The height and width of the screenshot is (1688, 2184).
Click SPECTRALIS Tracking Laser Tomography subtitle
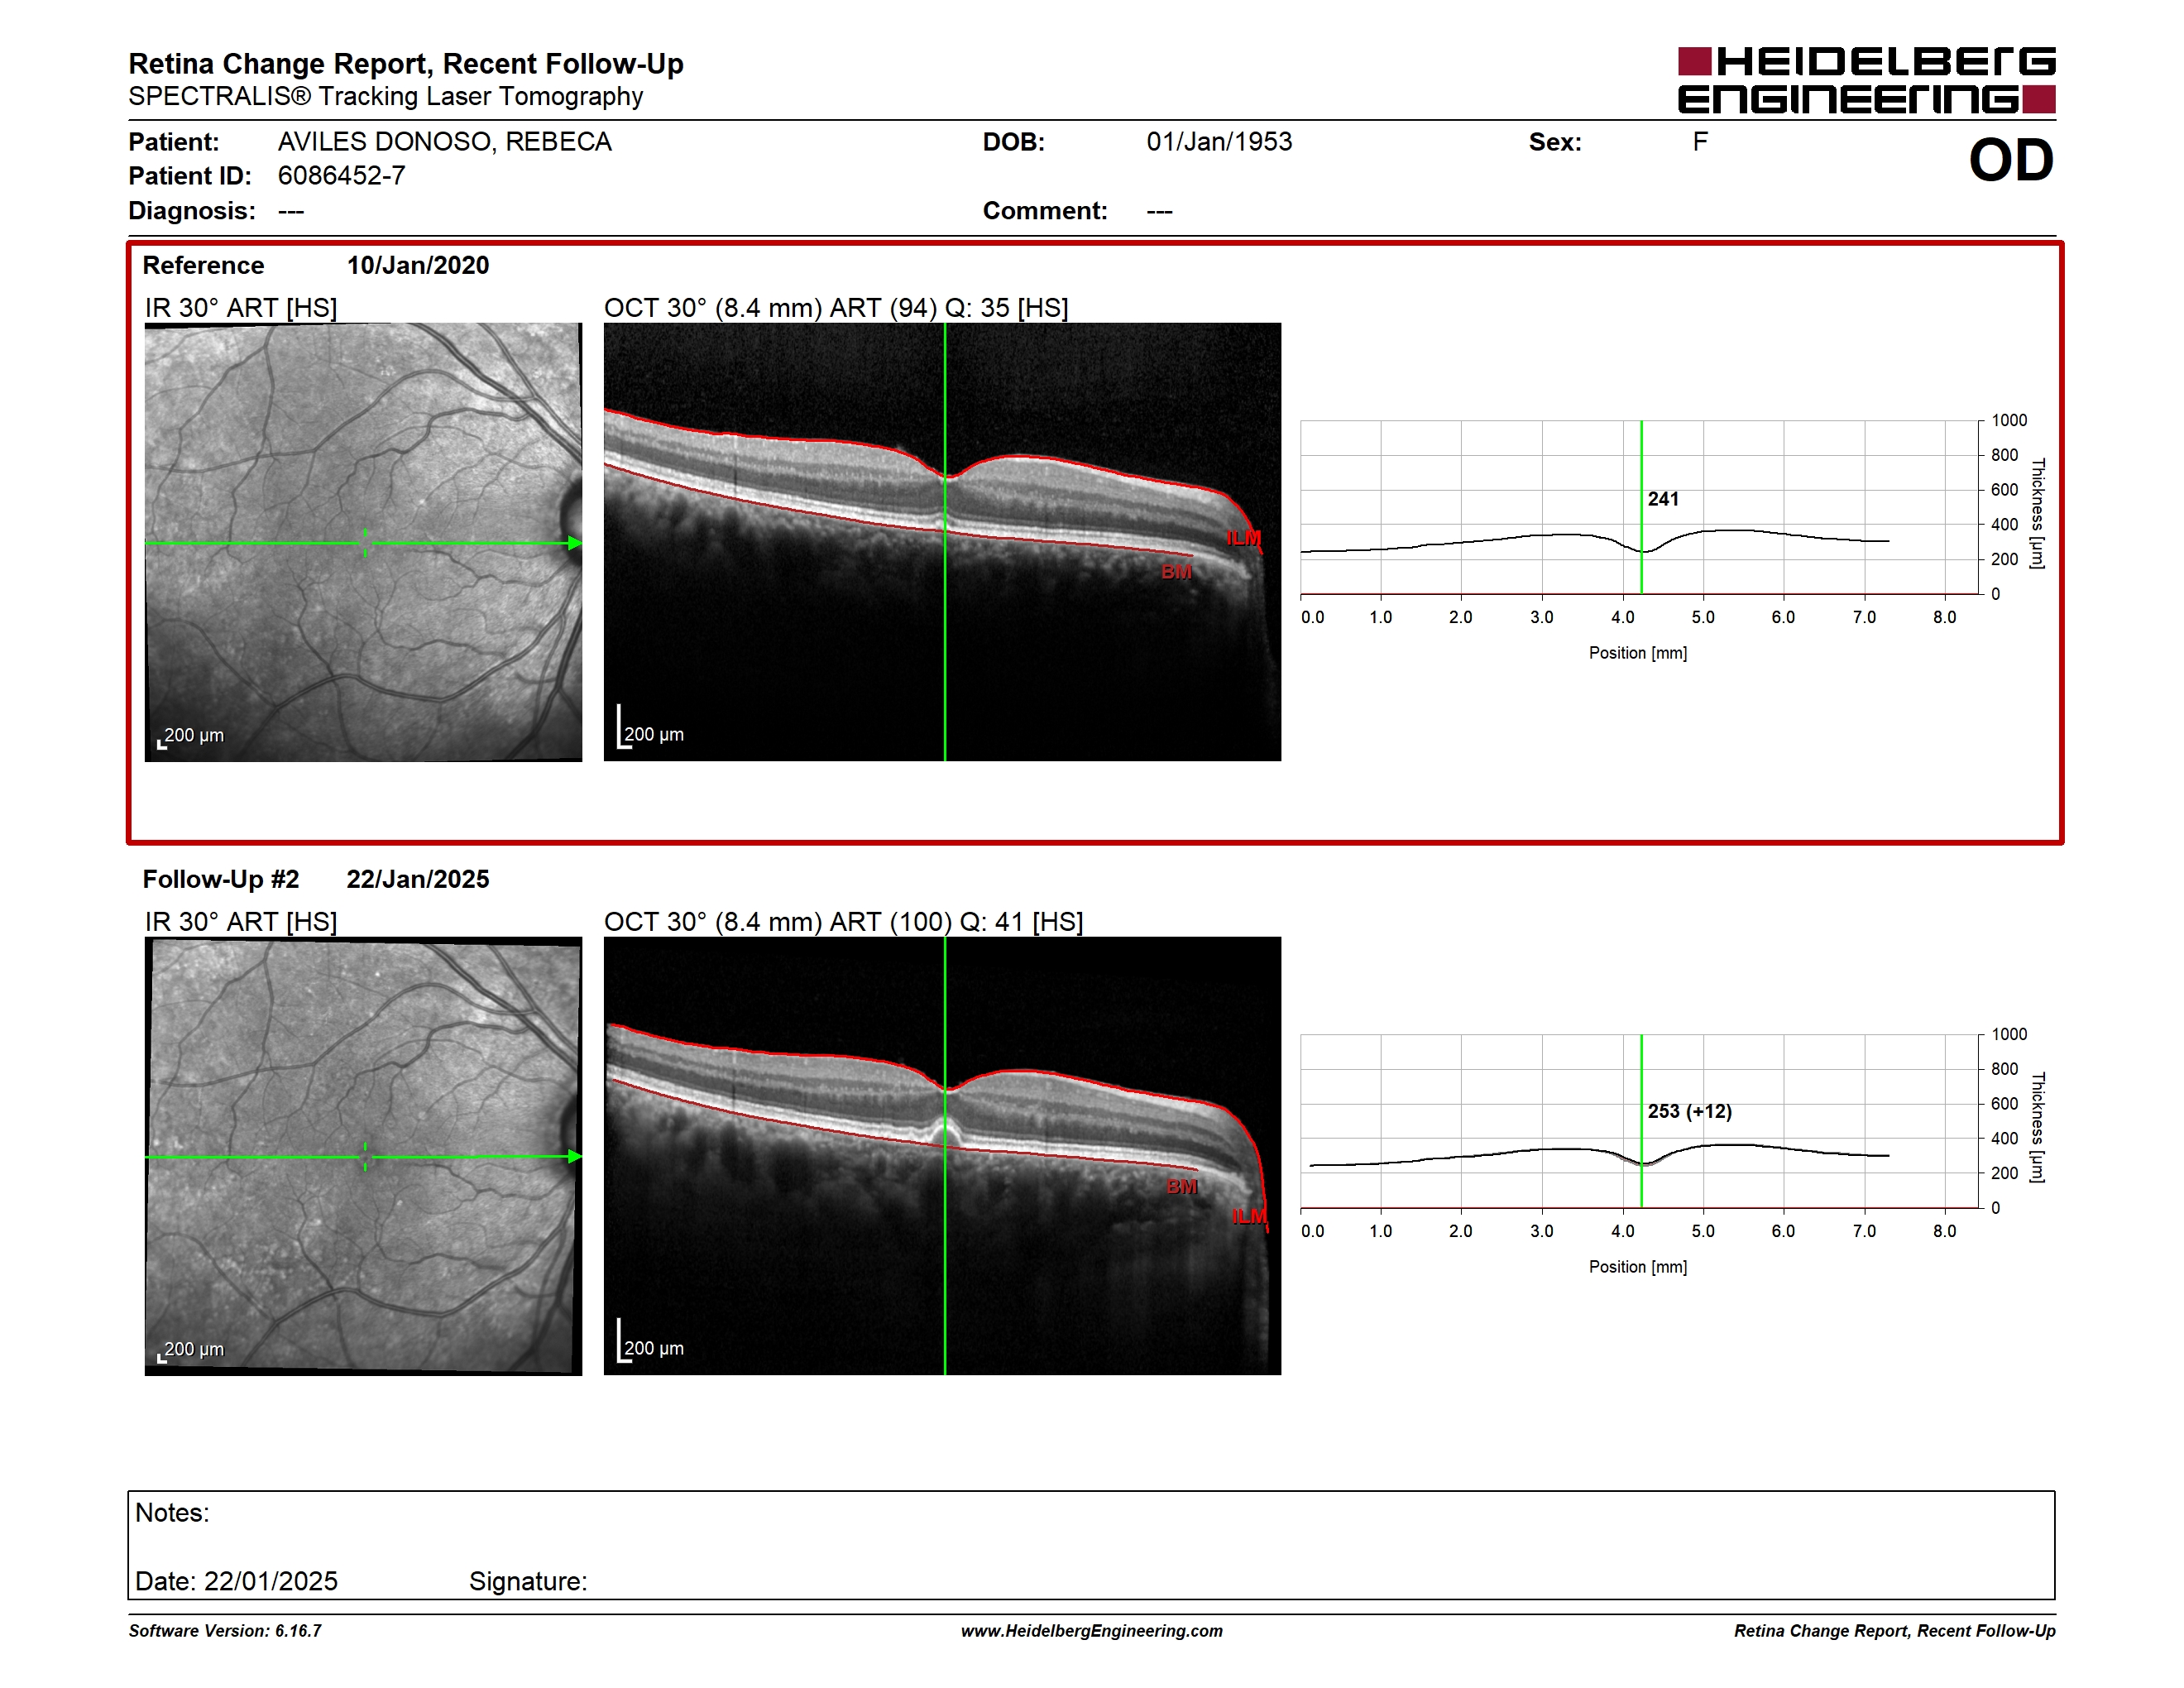386,97
